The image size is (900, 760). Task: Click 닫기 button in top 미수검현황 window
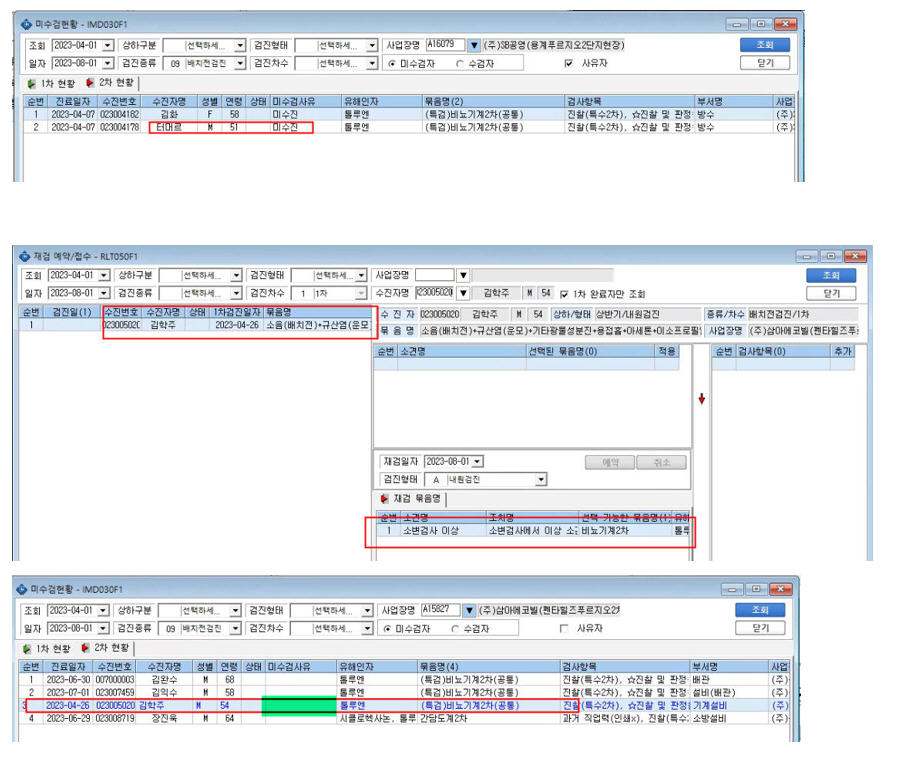765,63
